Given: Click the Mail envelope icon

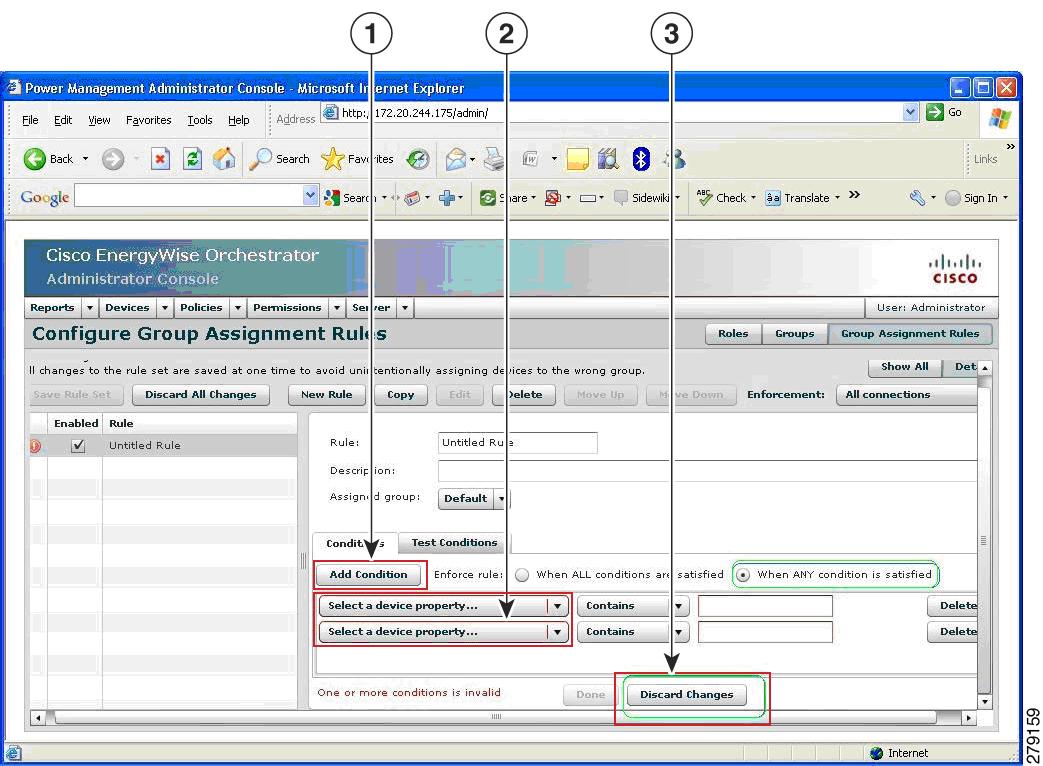Looking at the screenshot, I should (456, 160).
